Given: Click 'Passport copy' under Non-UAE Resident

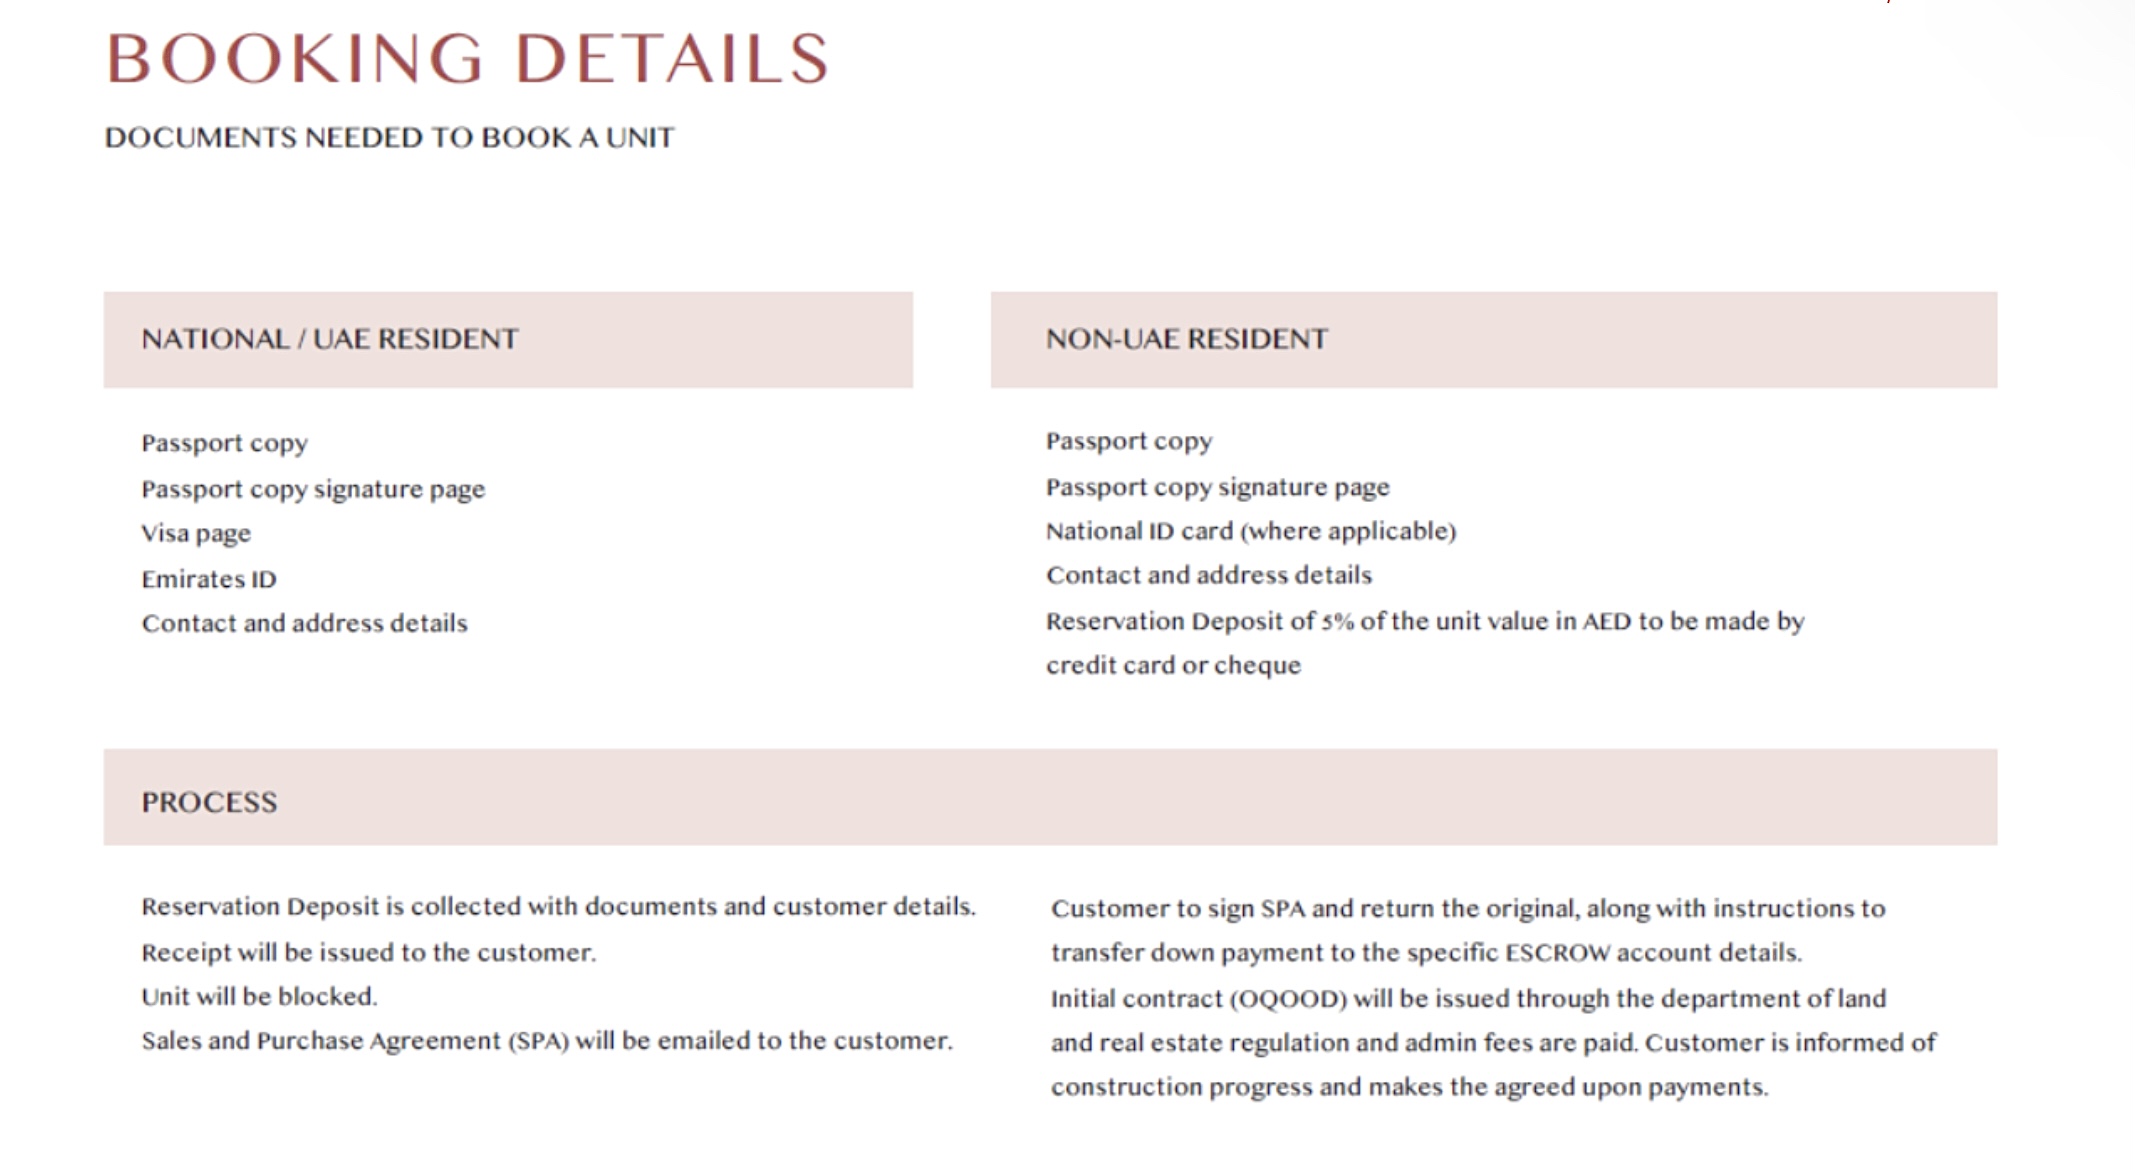Looking at the screenshot, I should pyautogui.click(x=1129, y=441).
